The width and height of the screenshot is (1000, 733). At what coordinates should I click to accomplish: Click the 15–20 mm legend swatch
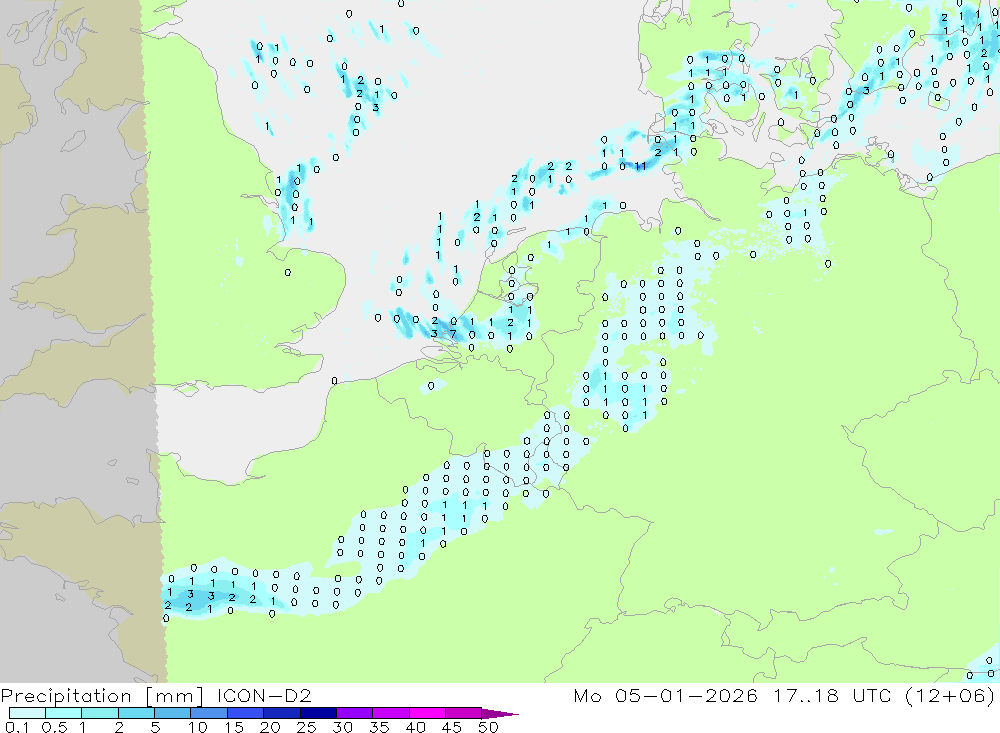click(x=245, y=713)
